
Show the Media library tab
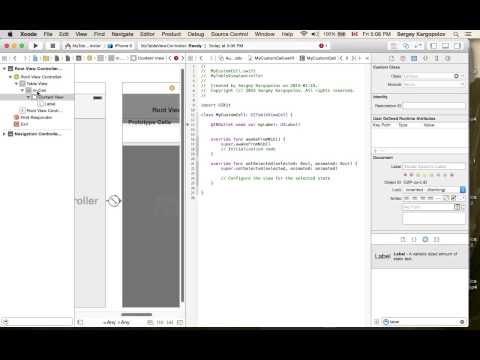coord(436,239)
